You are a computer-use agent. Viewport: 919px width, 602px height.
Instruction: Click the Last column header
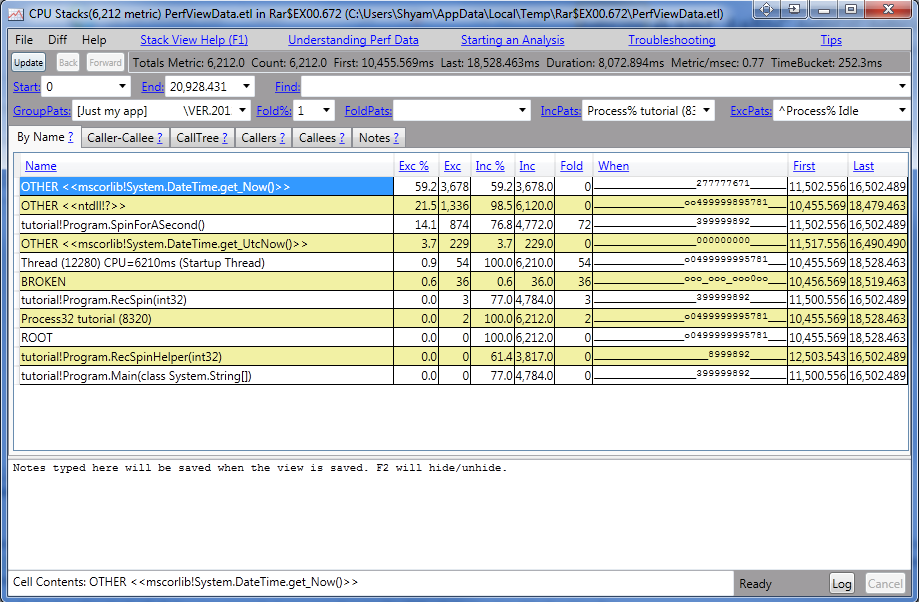(863, 166)
